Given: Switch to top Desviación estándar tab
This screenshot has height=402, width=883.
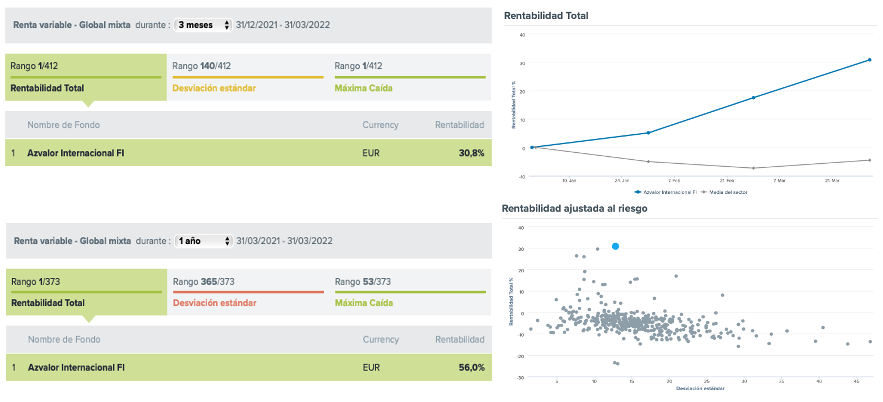Looking at the screenshot, I should click(x=247, y=77).
